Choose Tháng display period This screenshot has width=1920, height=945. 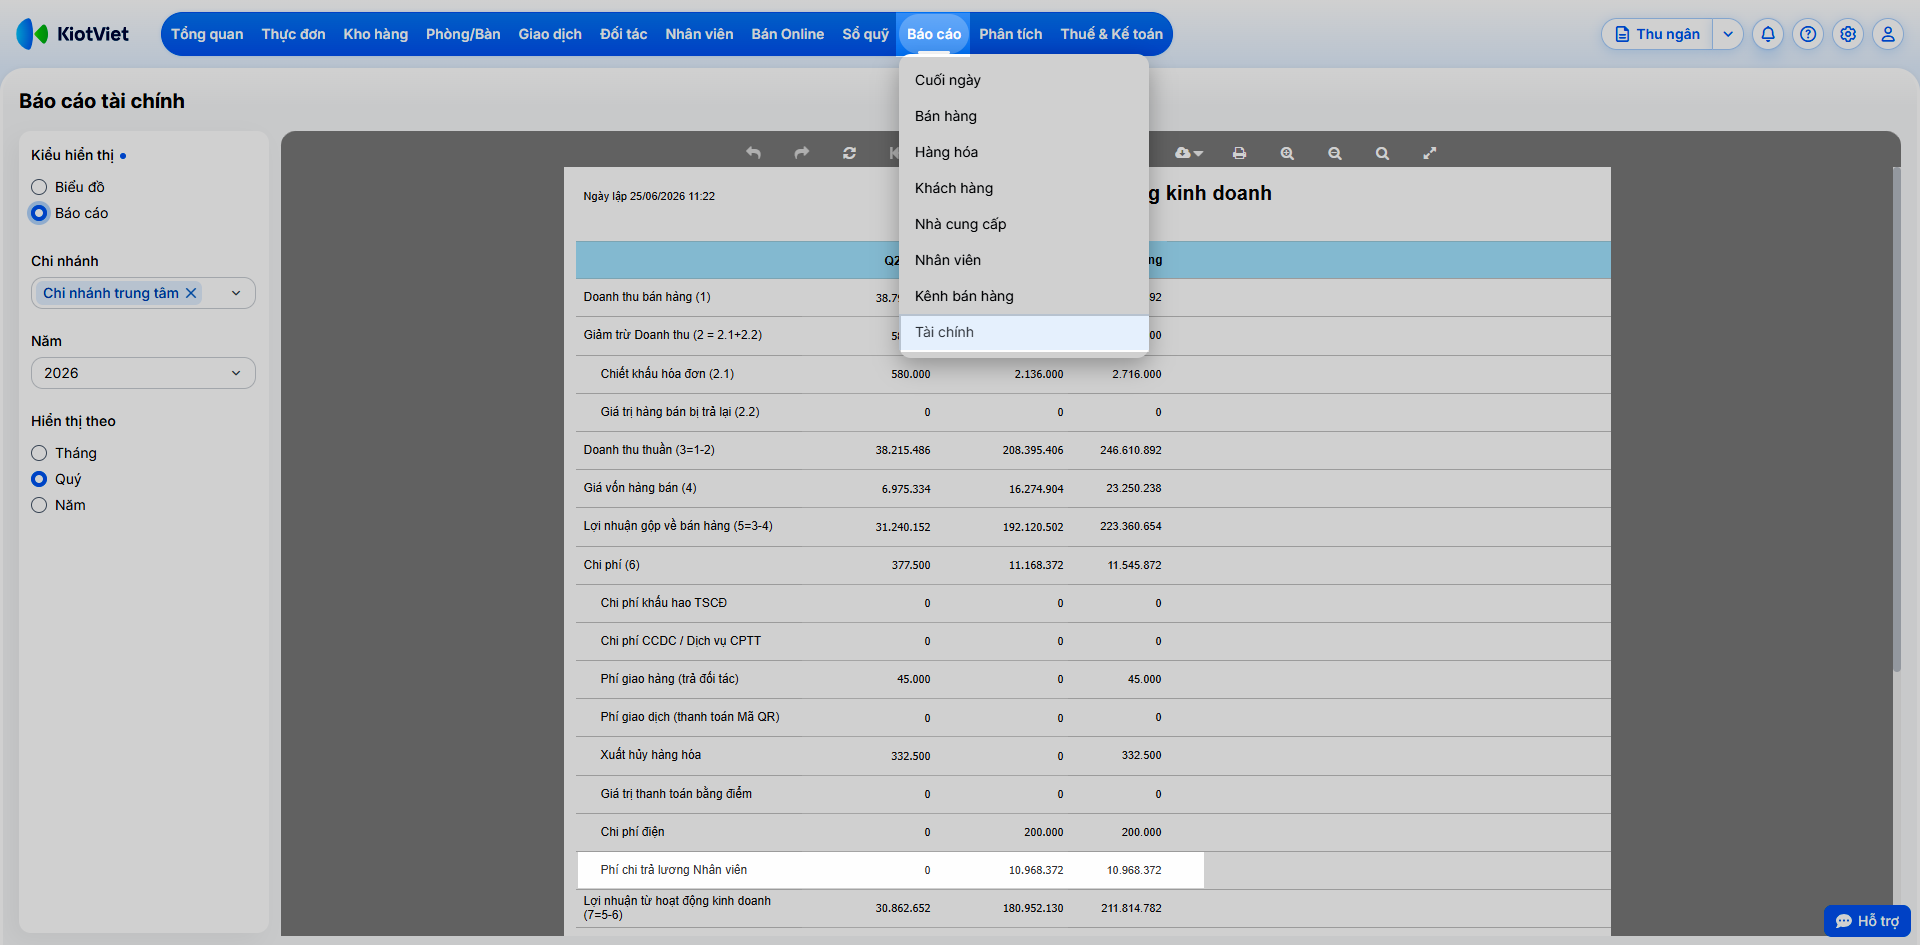[39, 453]
